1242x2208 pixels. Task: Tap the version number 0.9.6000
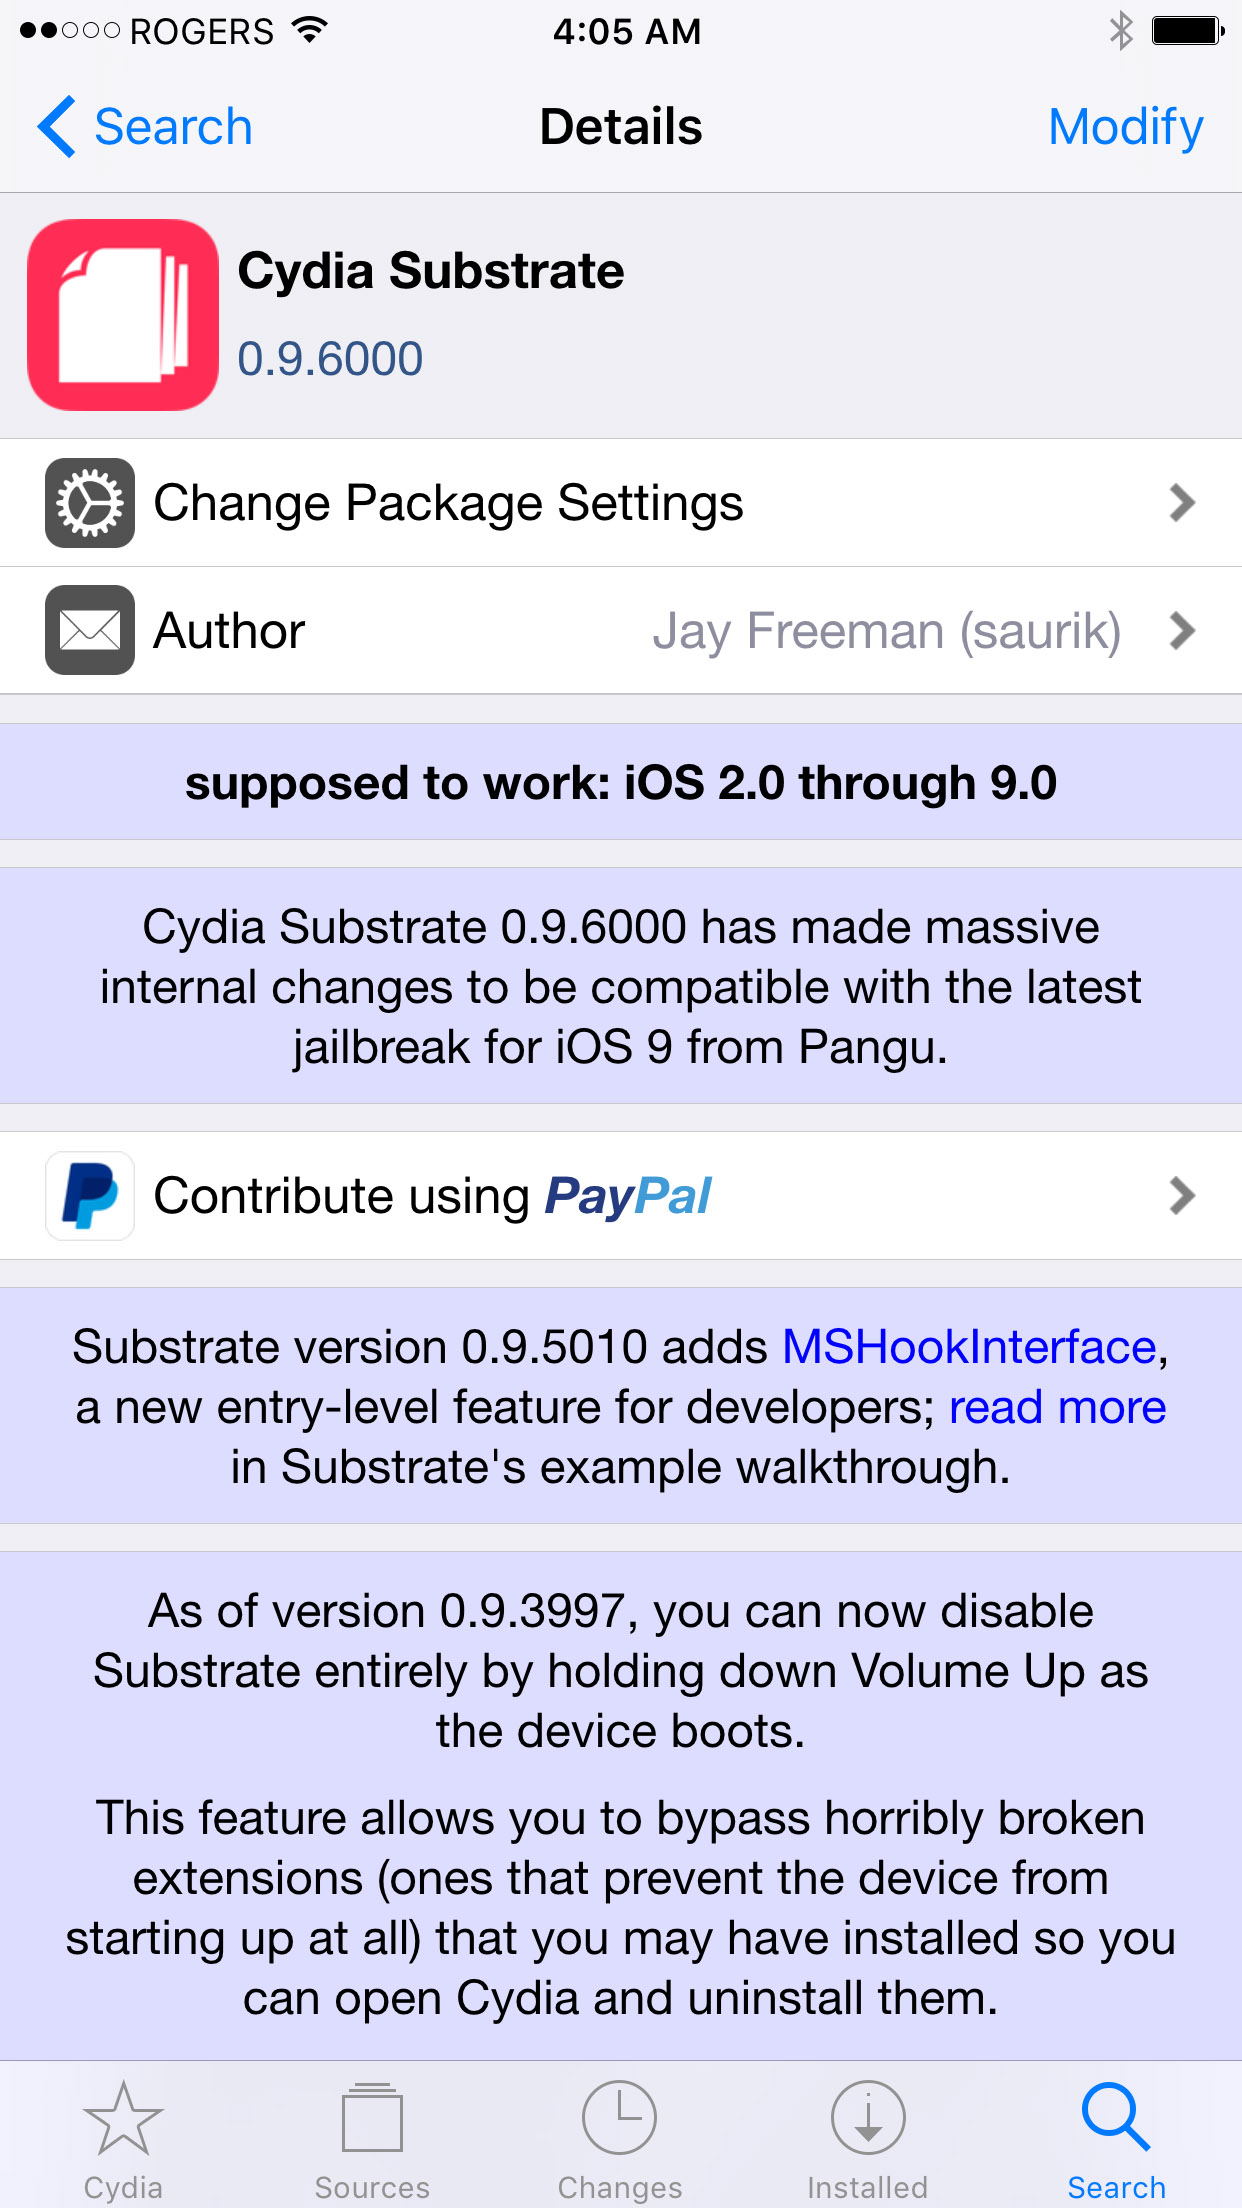click(x=330, y=359)
